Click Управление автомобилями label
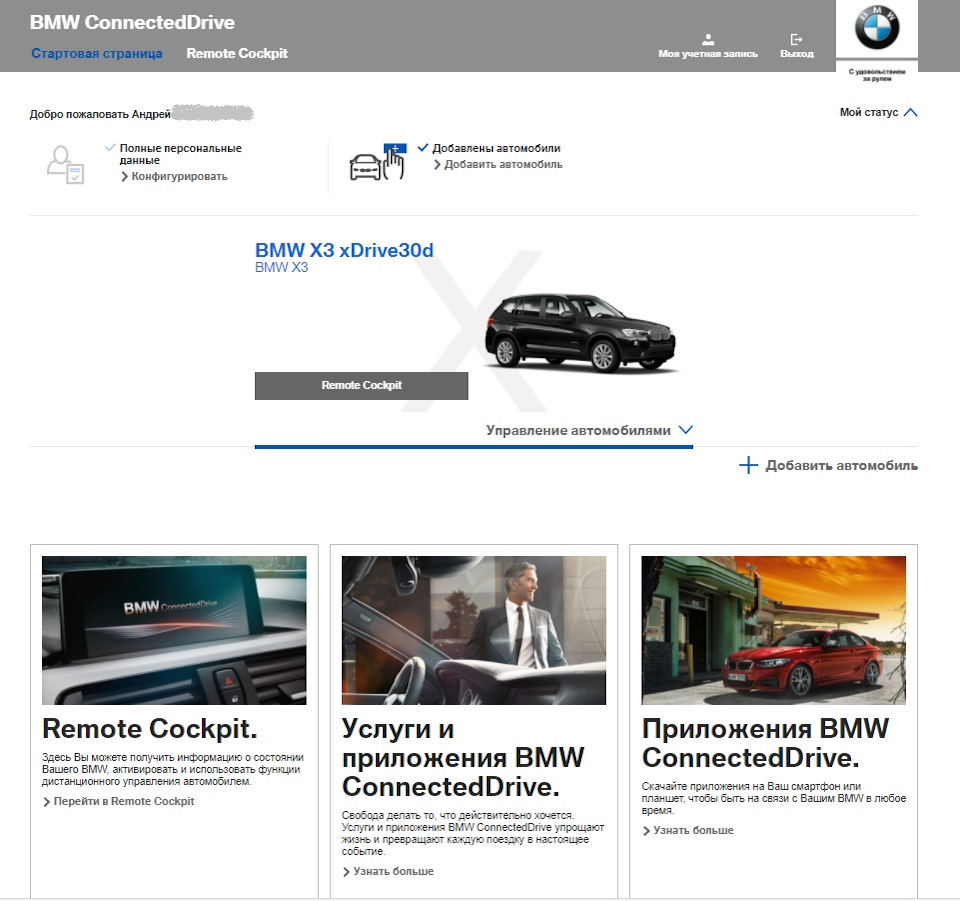960x901 pixels. click(x=578, y=430)
